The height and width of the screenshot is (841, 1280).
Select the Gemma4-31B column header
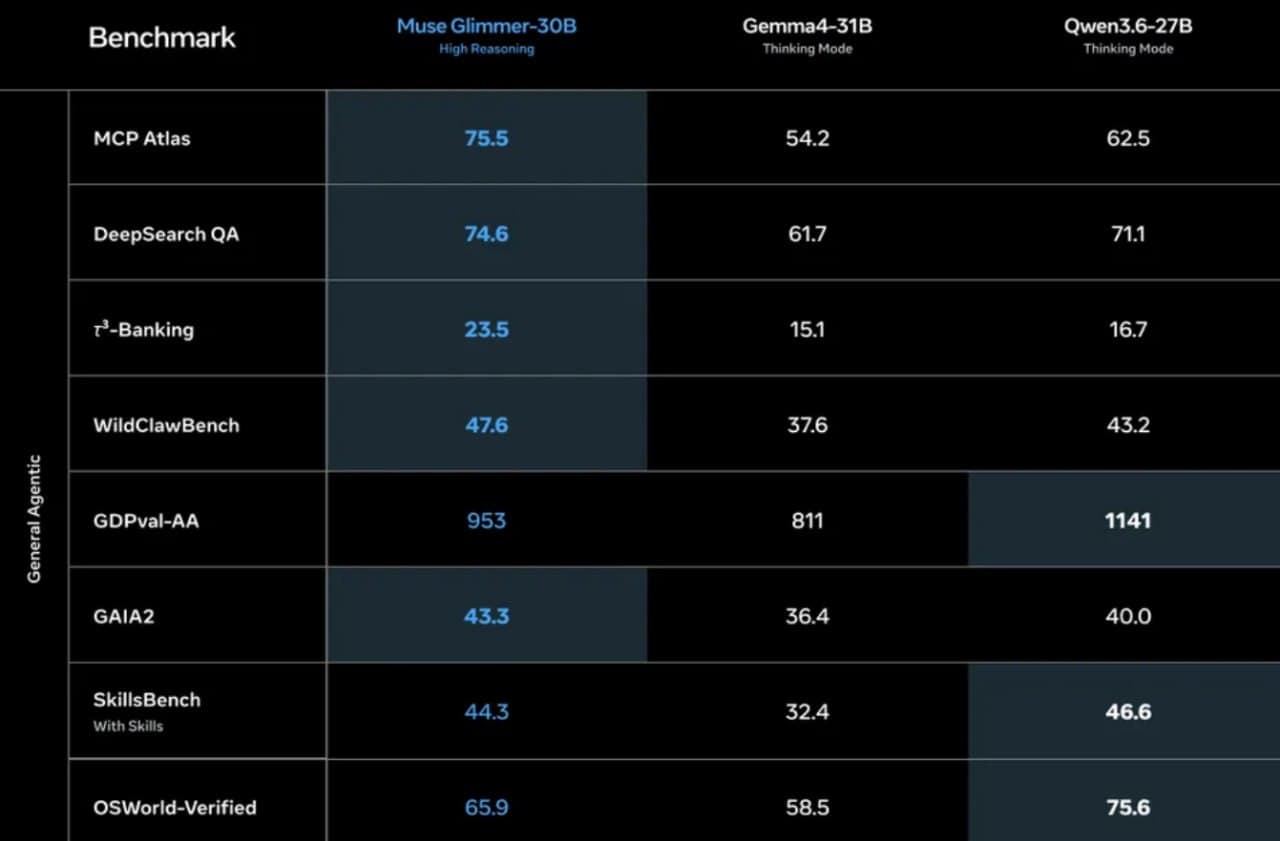click(x=807, y=35)
